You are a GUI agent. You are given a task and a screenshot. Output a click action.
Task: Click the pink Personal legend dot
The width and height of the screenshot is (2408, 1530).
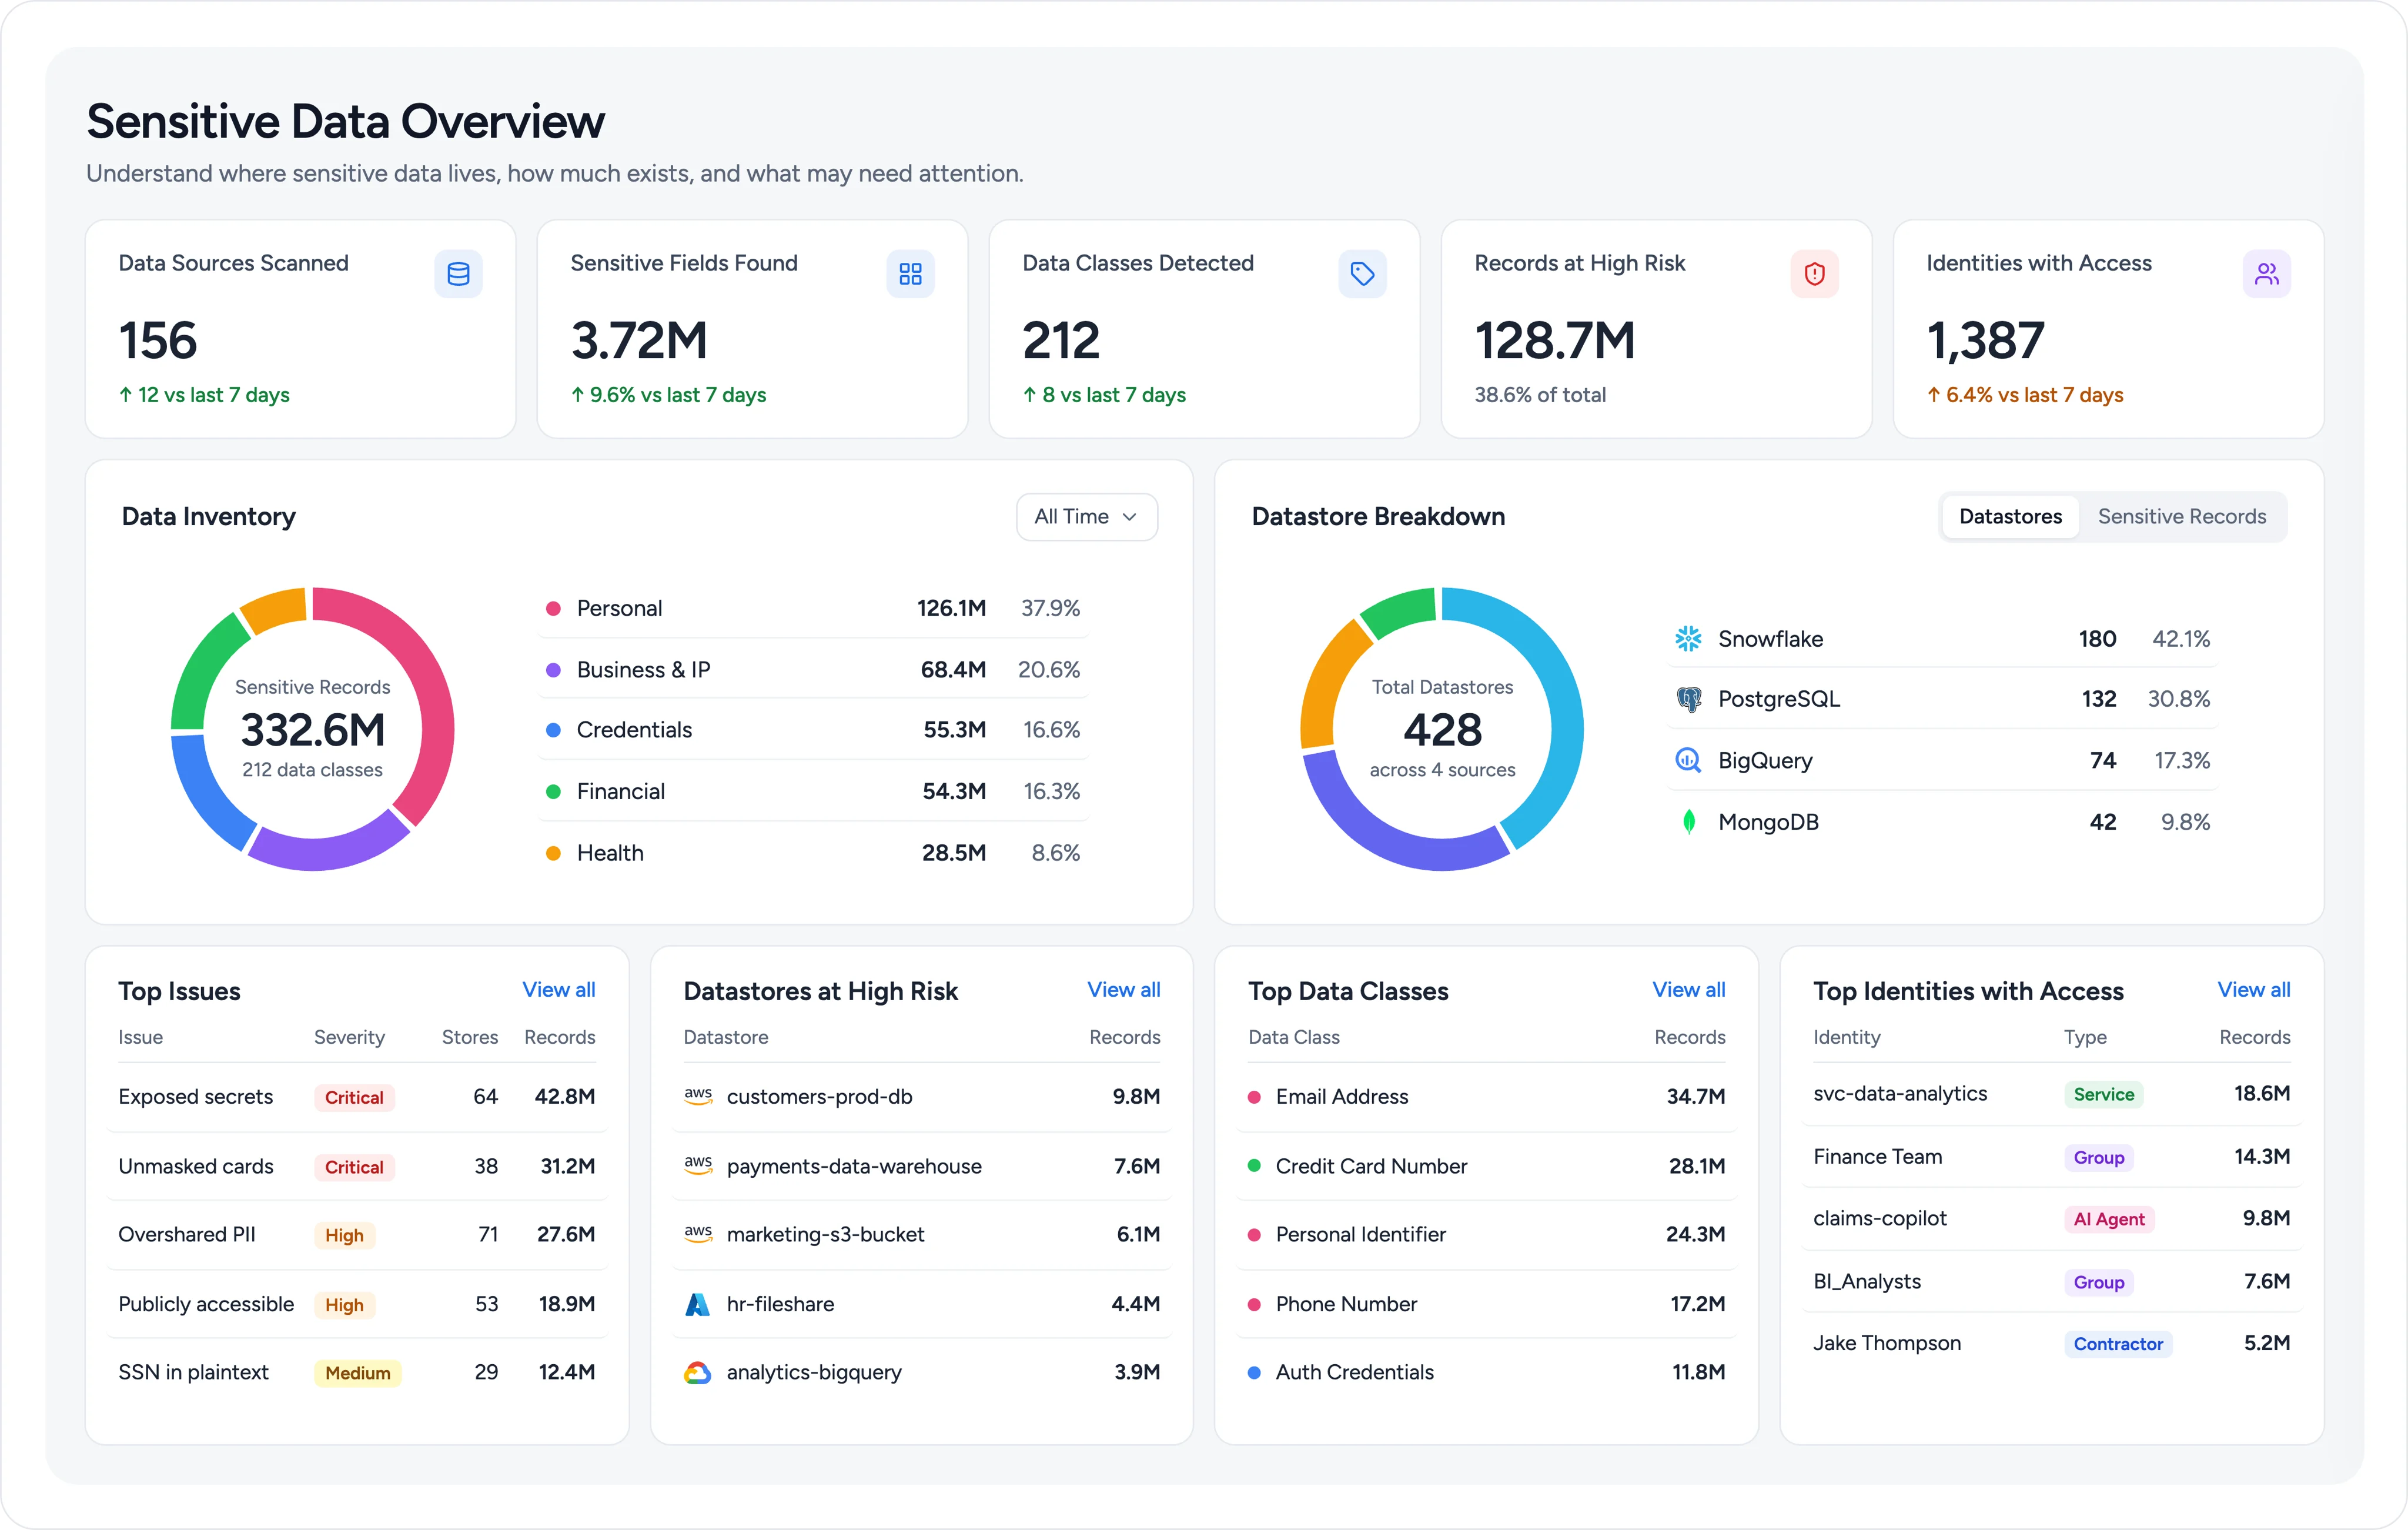coord(553,609)
